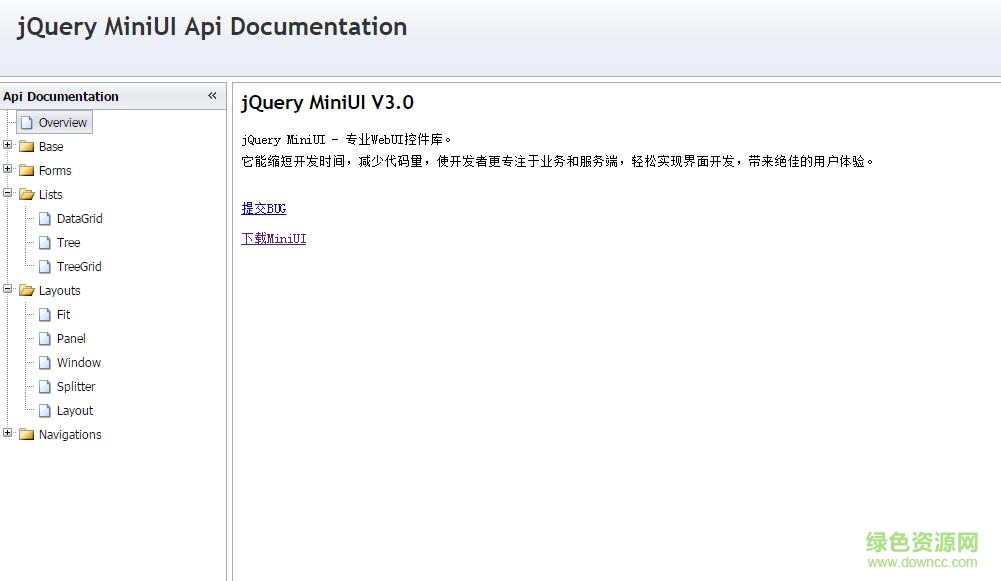
Task: Click the Tree page icon under Lists
Action: 45,242
